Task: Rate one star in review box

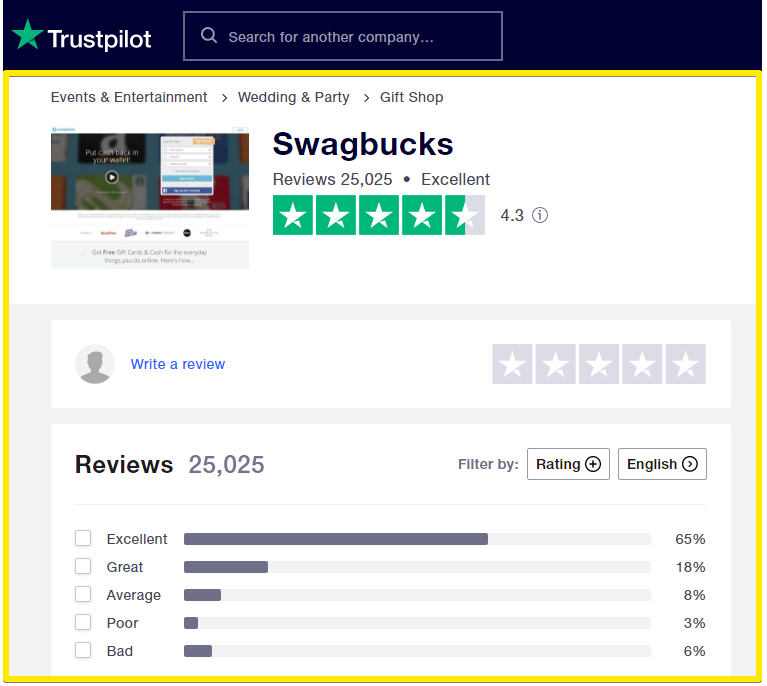Action: (x=512, y=364)
